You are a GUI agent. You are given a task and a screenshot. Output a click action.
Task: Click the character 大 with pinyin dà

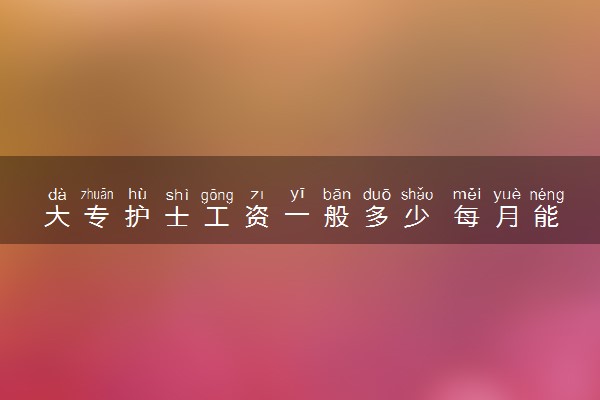pyautogui.click(x=57, y=217)
